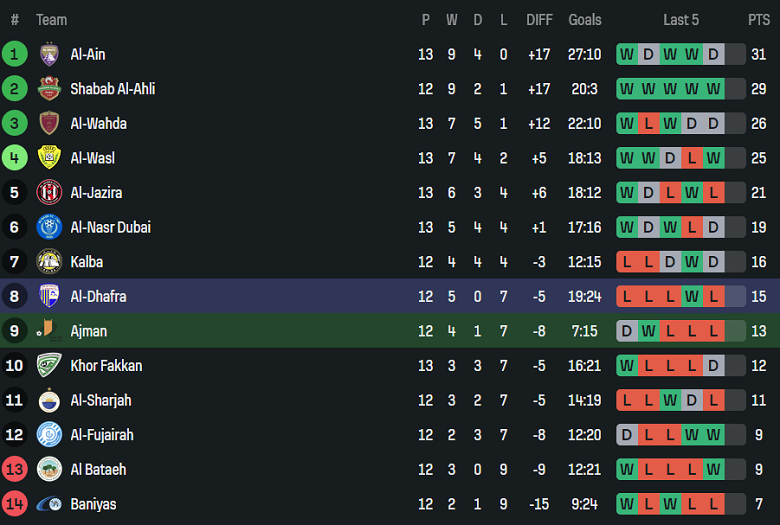780x525 pixels.
Task: Click the Al-Jazira club crest
Action: click(x=49, y=192)
